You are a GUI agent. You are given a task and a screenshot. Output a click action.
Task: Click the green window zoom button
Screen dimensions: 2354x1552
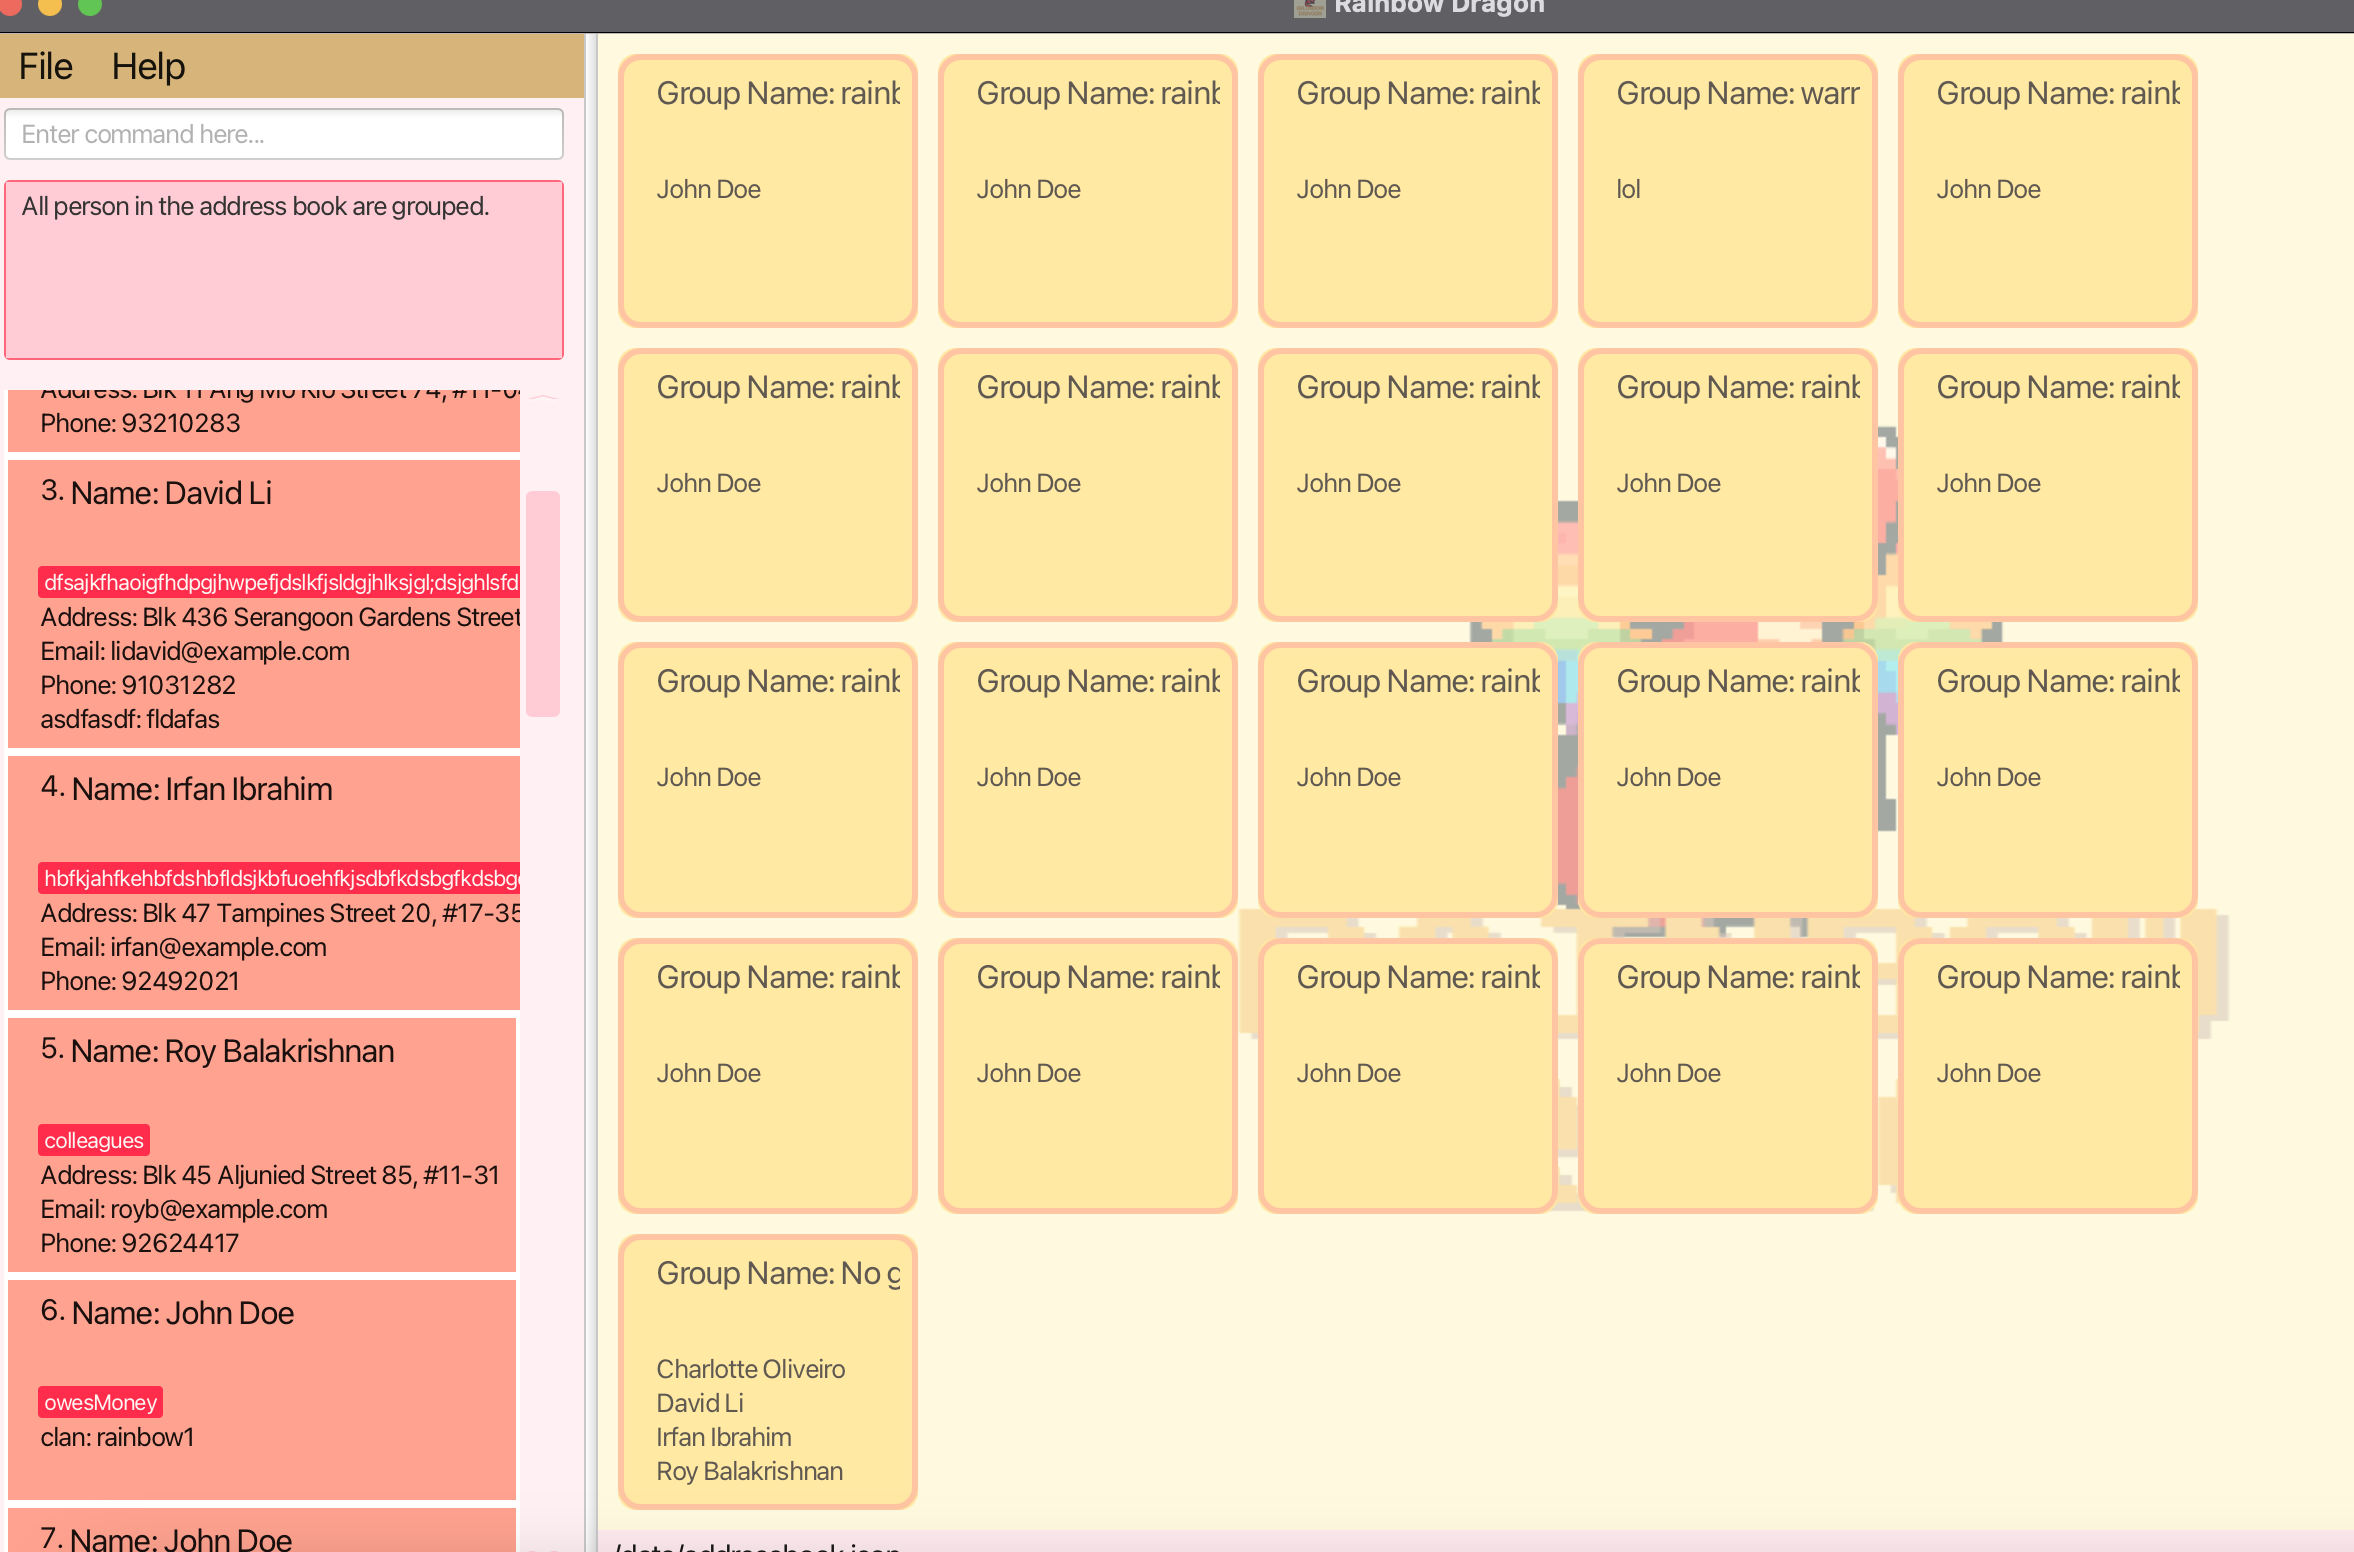pyautogui.click(x=90, y=6)
